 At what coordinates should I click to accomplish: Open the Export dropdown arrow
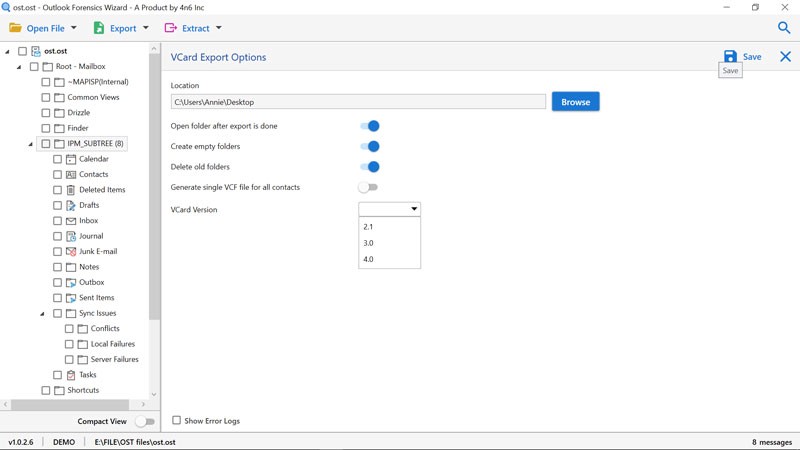145,28
